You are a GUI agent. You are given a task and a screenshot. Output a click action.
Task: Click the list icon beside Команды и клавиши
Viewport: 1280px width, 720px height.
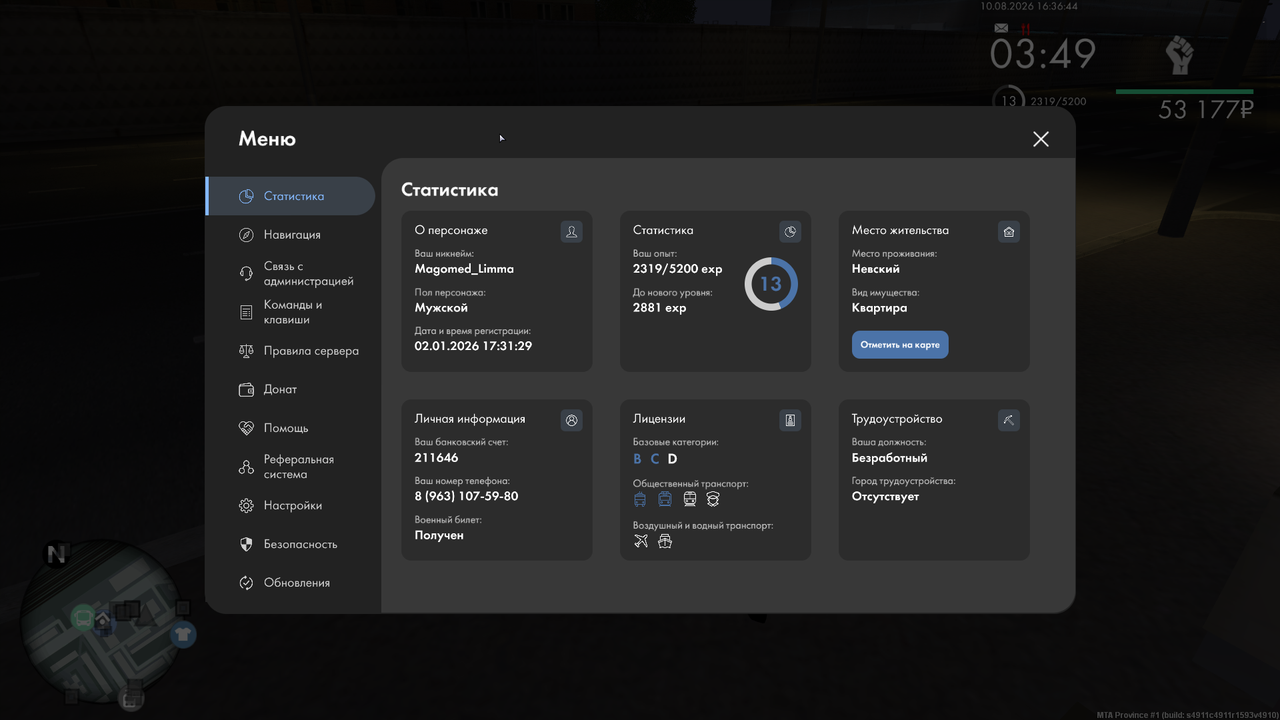246,313
